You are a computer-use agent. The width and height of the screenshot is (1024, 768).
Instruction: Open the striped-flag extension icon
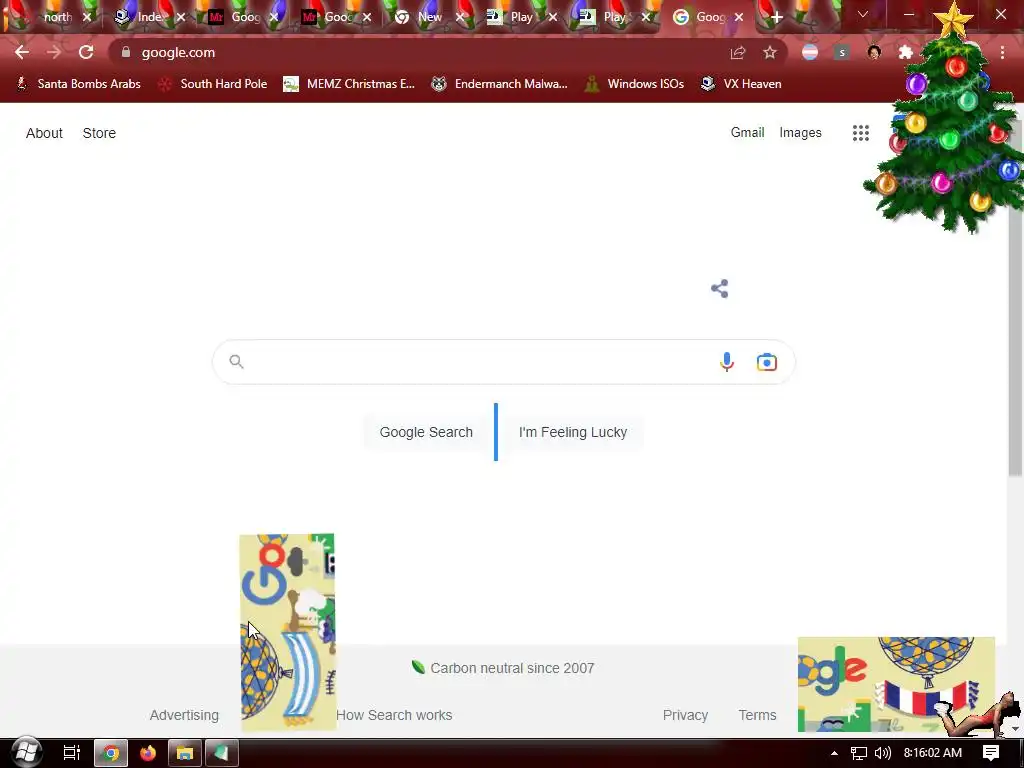pyautogui.click(x=810, y=52)
